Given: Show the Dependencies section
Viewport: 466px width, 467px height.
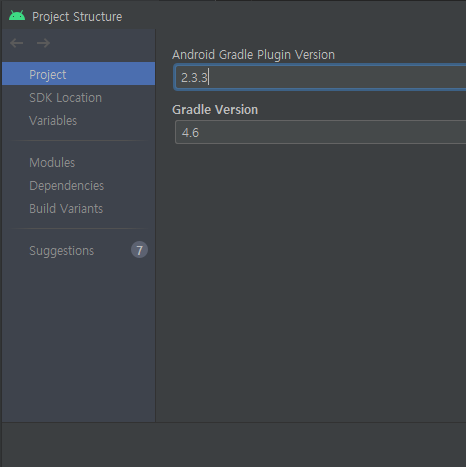Looking at the screenshot, I should click(x=79, y=186).
